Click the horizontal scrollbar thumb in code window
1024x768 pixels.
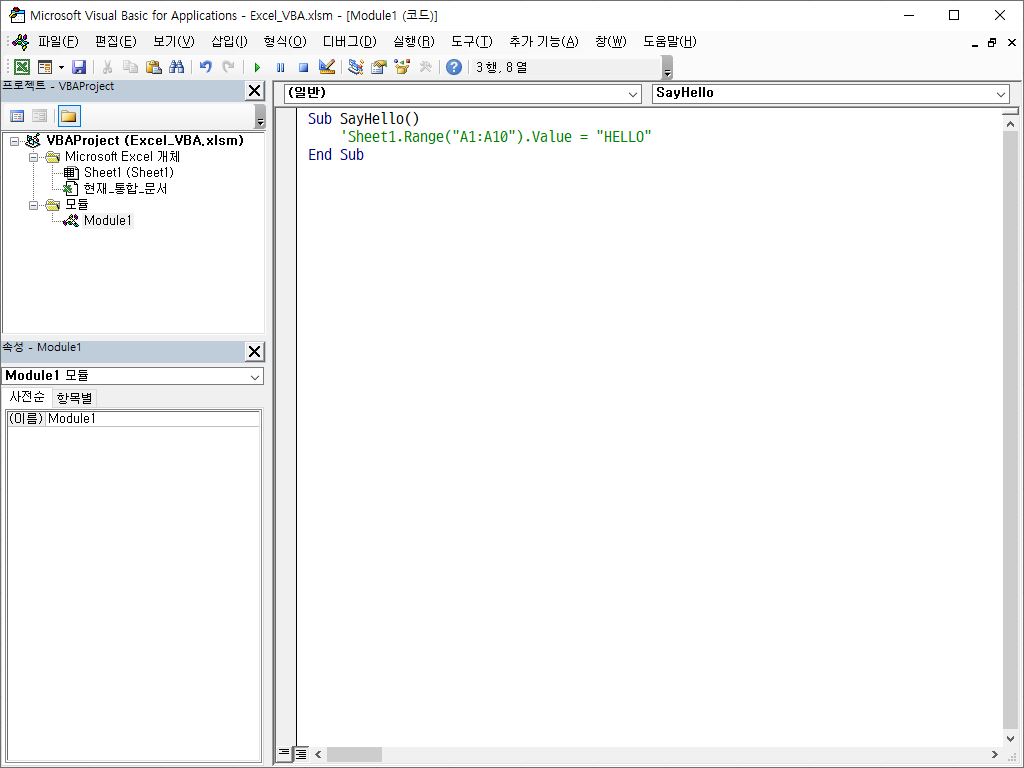[354, 754]
